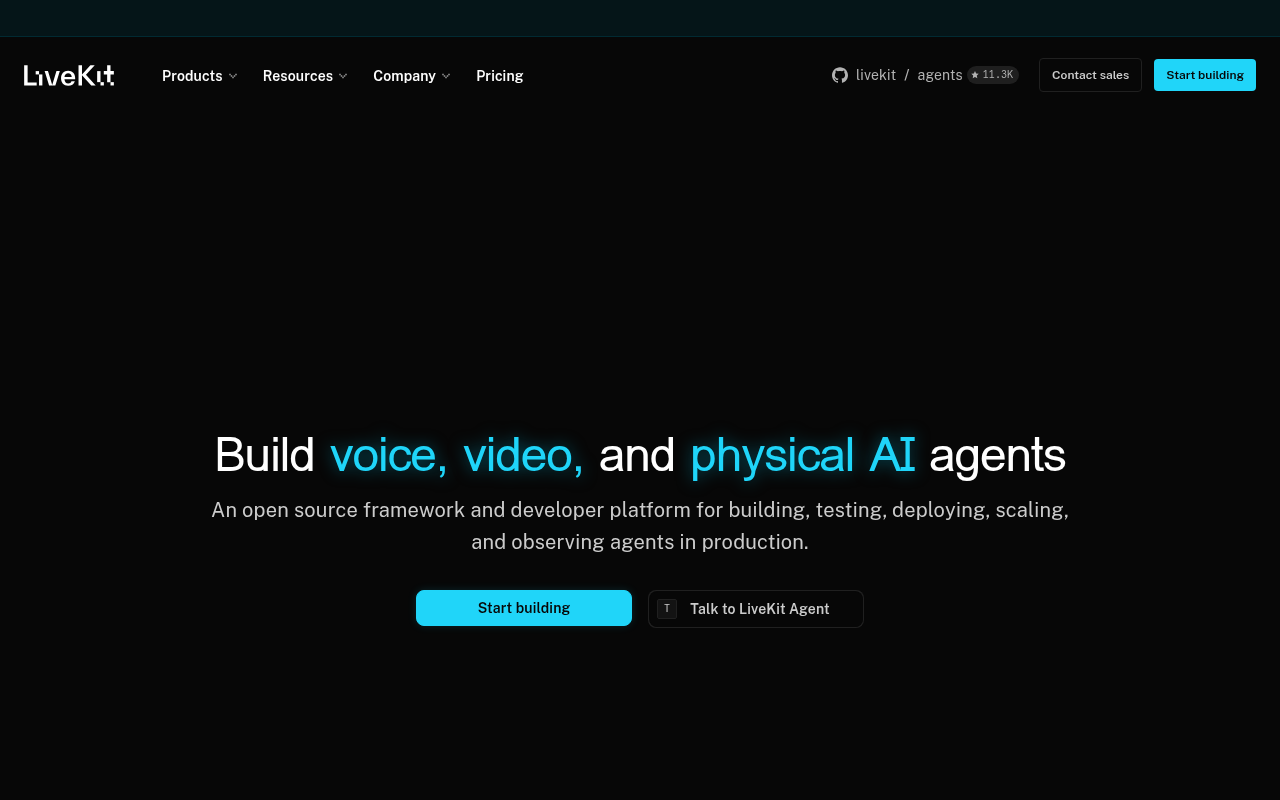The width and height of the screenshot is (1280, 800).
Task: Click the T key icon in Talk button
Action: coord(667,609)
